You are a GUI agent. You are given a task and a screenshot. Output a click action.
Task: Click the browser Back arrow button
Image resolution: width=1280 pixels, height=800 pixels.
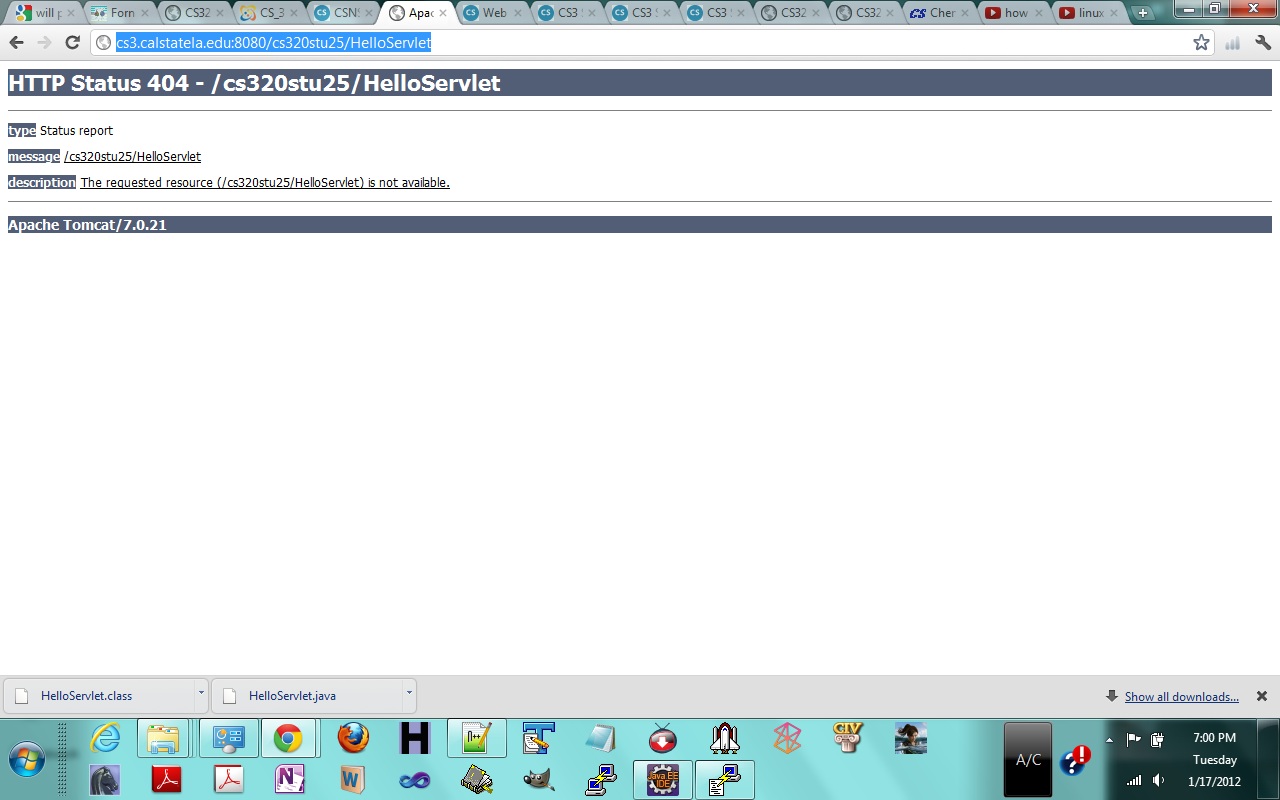tap(16, 43)
